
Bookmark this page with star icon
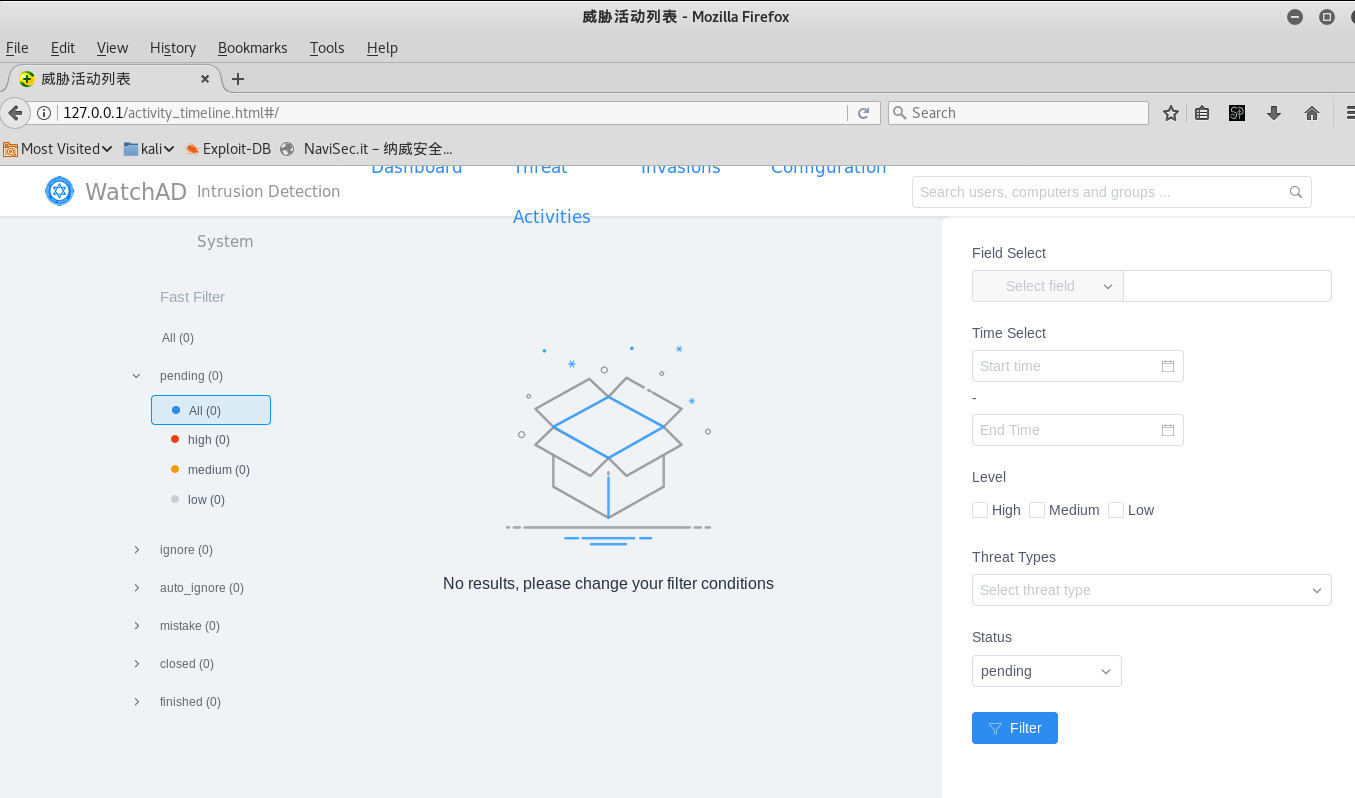pyautogui.click(x=1170, y=113)
